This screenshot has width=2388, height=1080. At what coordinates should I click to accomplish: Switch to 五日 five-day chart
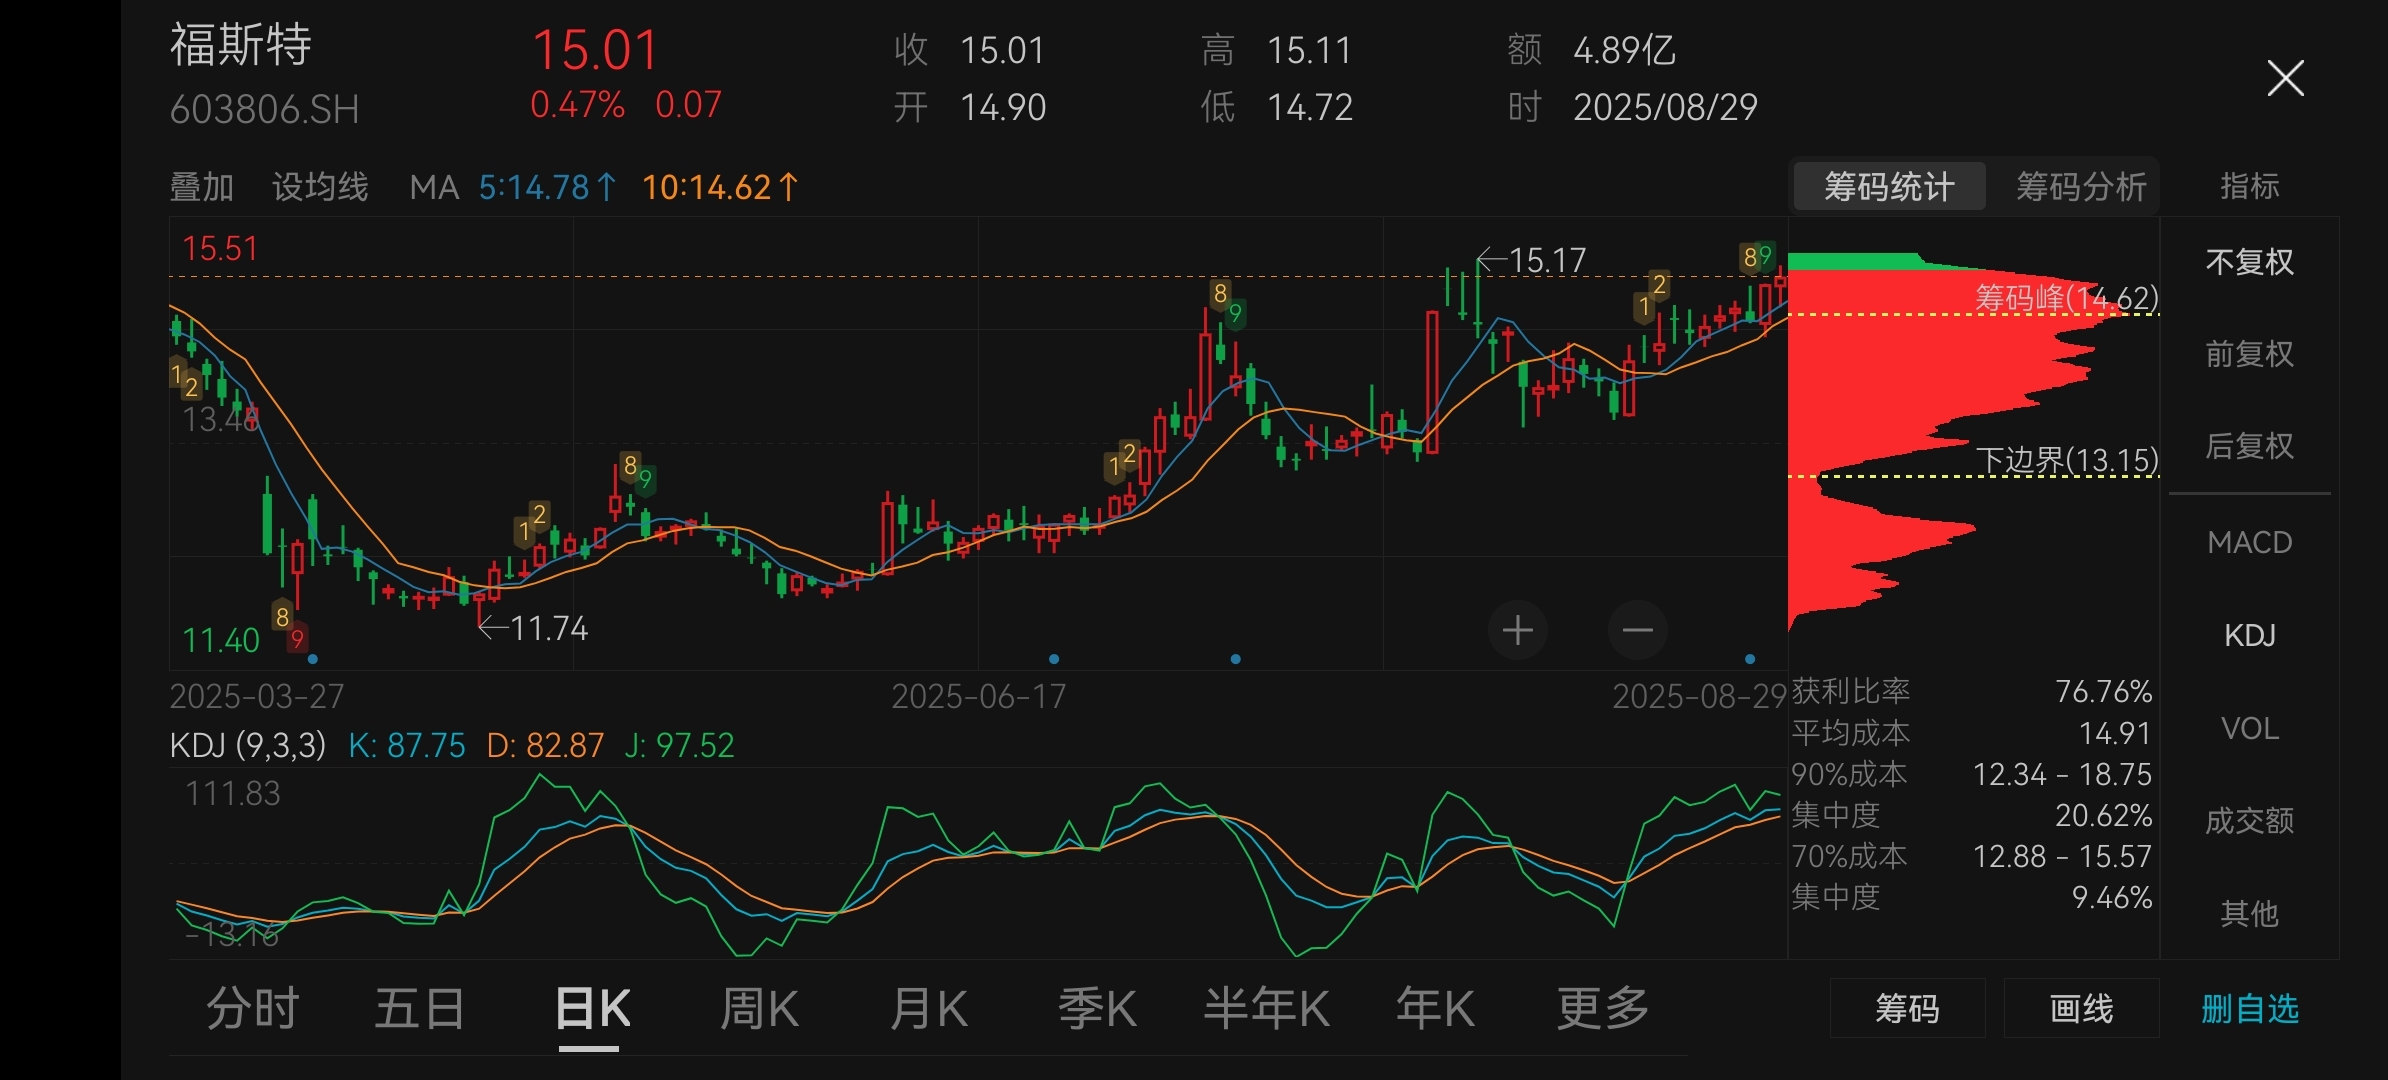coord(419,1008)
